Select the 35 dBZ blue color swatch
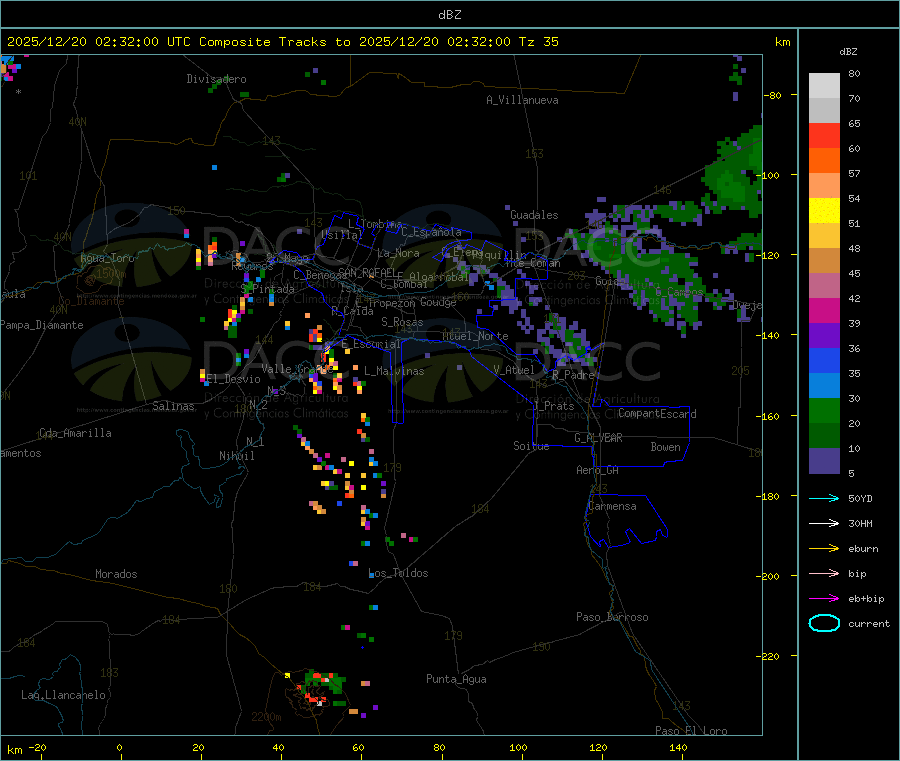 click(x=824, y=386)
